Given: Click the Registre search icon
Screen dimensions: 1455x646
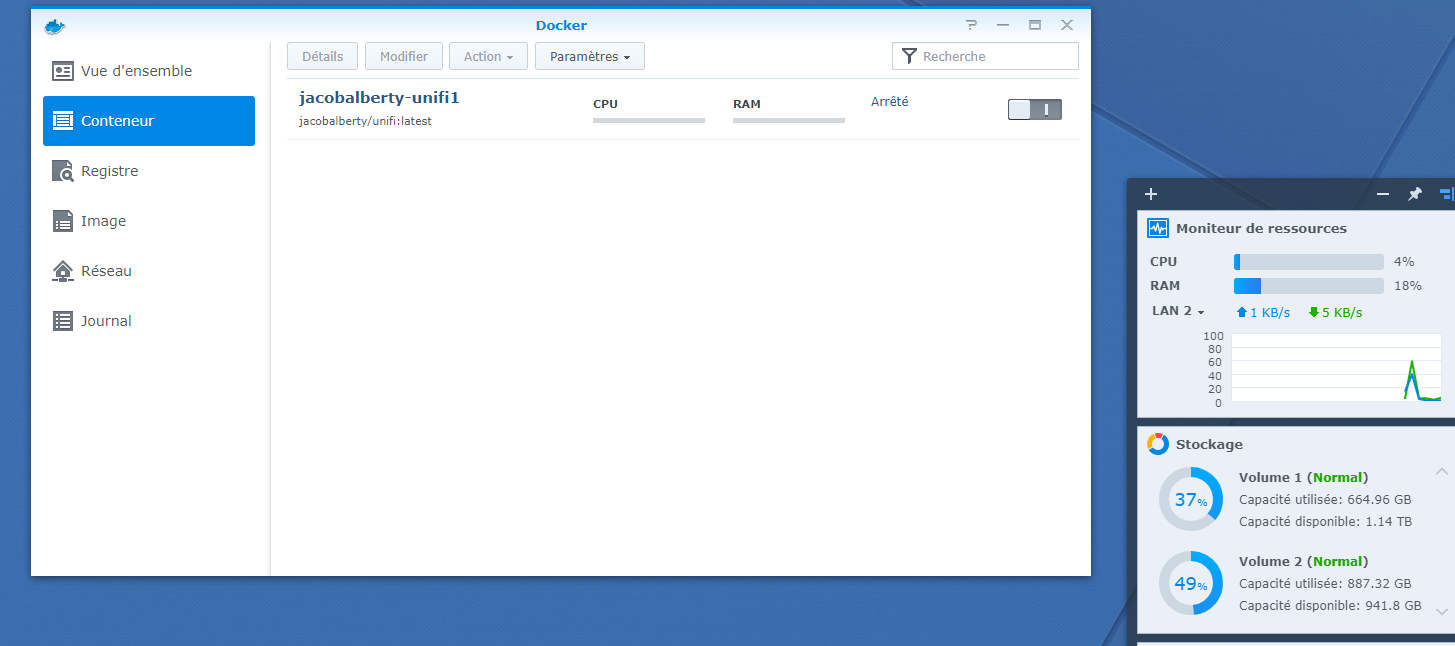Looking at the screenshot, I should pos(63,171).
